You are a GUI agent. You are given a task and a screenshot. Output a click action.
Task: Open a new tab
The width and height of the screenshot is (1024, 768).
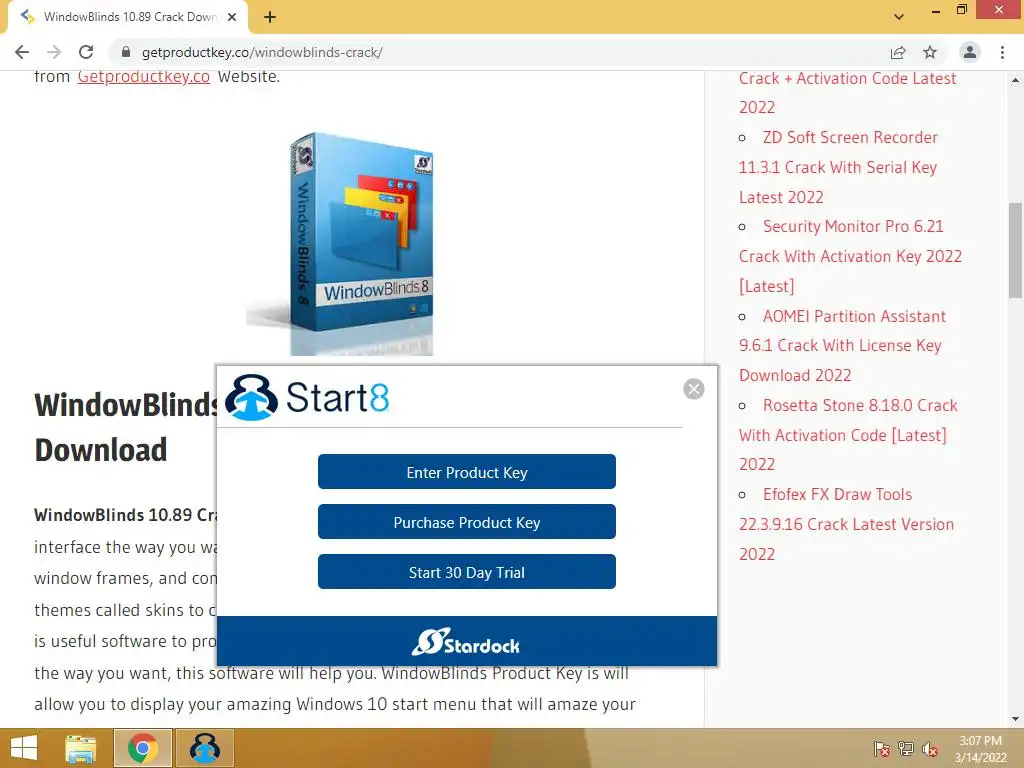[270, 17]
